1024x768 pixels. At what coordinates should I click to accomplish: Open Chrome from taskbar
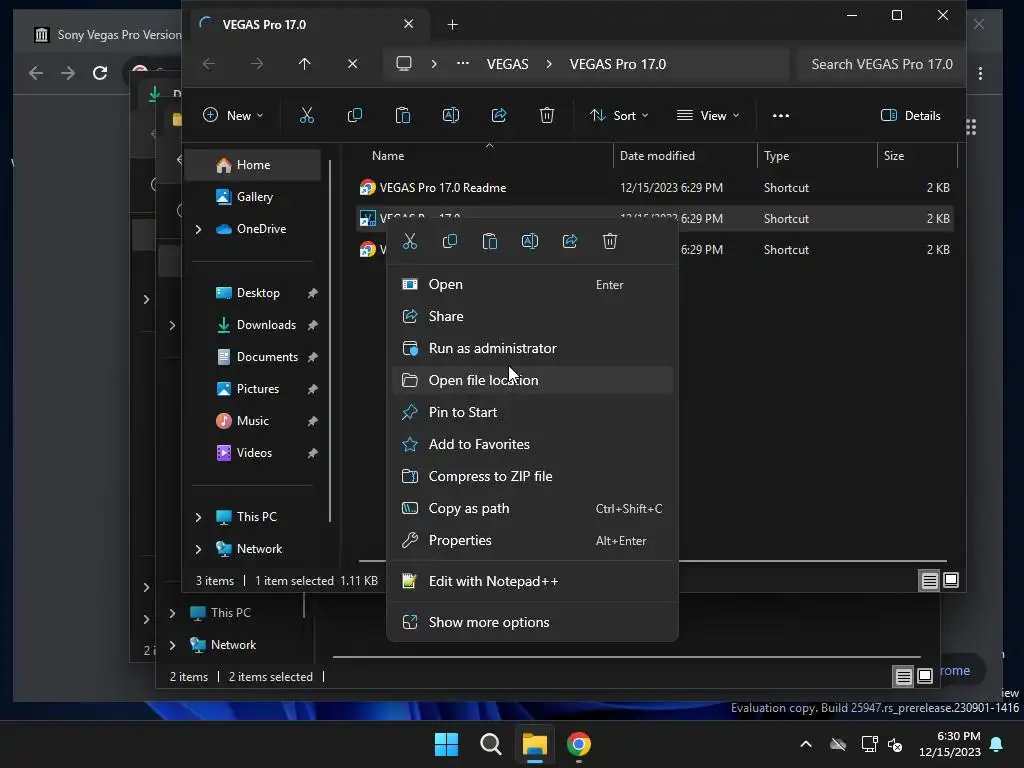[579, 744]
